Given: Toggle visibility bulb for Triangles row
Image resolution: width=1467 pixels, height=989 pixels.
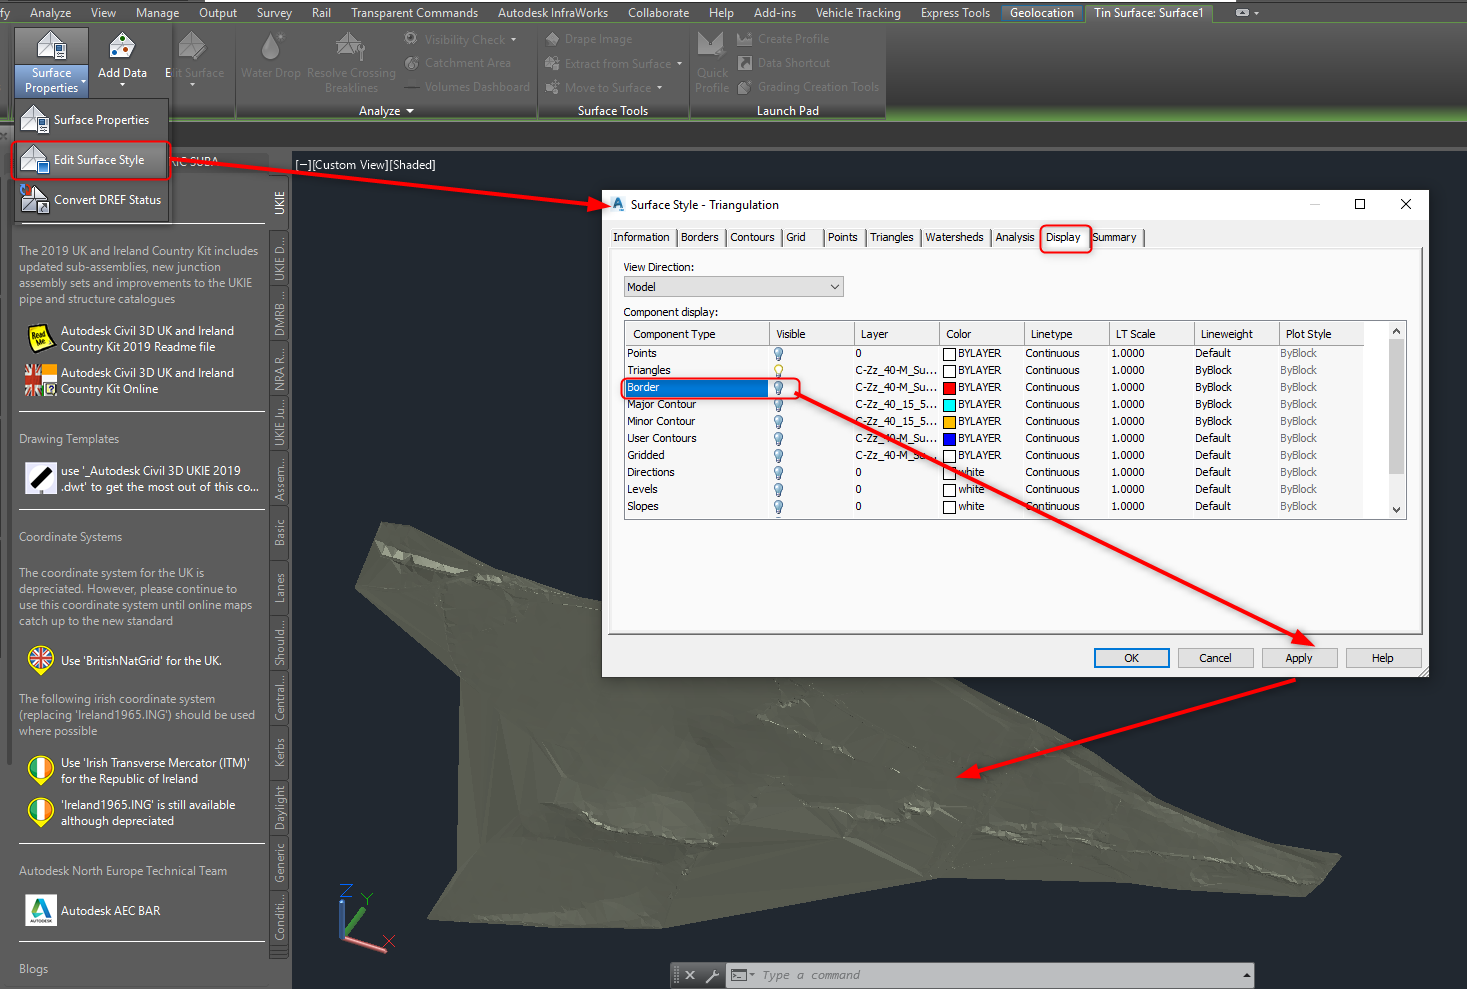Looking at the screenshot, I should (x=778, y=370).
